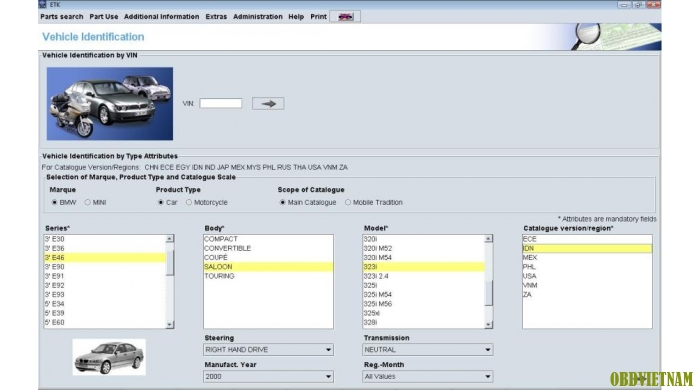Click the silver E46 saloon car thumbnail
The image size is (700, 390).
[109, 357]
